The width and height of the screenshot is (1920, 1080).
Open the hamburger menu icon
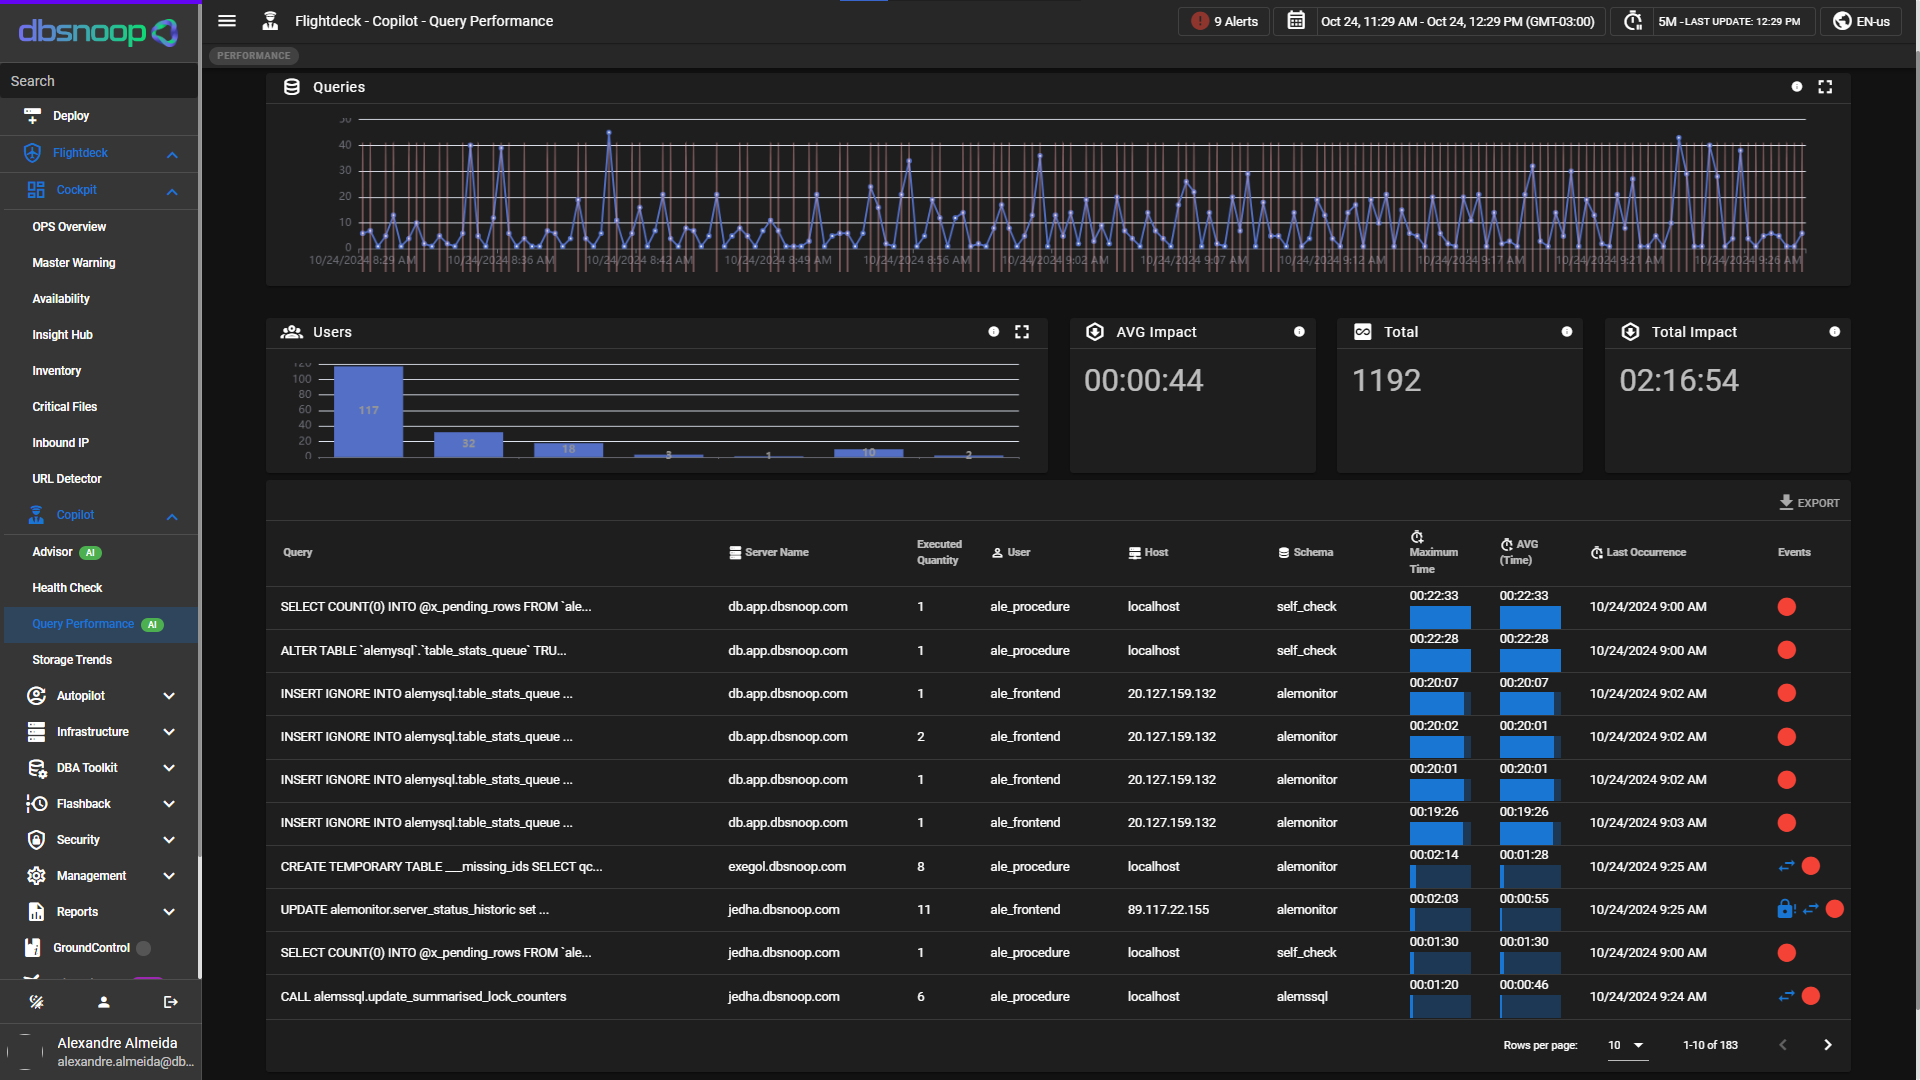tap(227, 21)
